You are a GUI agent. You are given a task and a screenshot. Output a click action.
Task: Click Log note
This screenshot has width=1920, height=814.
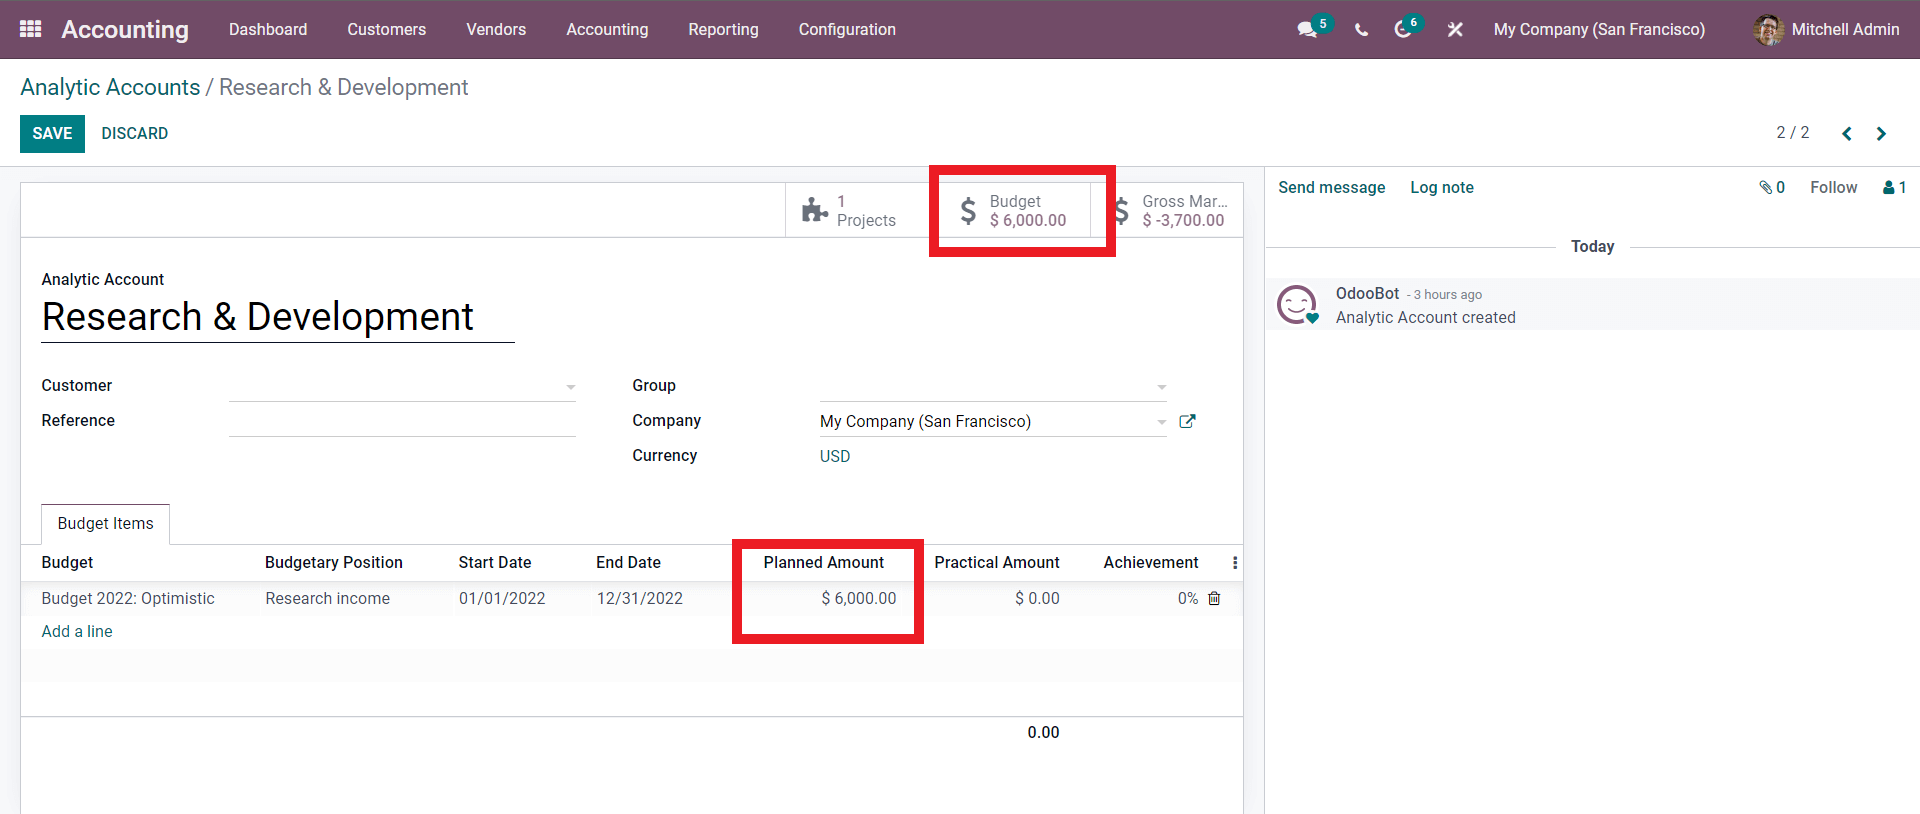(1442, 188)
